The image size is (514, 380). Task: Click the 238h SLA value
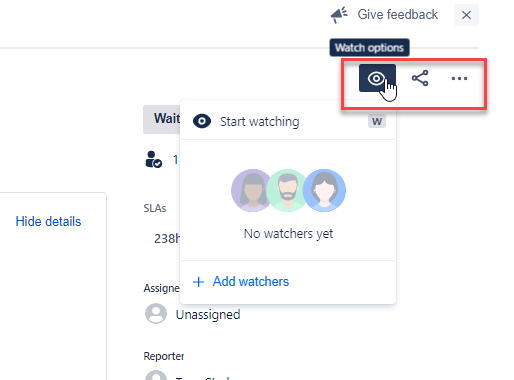coord(167,239)
